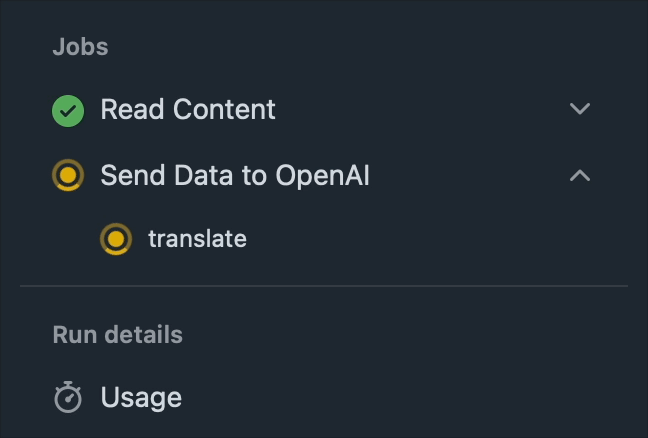The image size is (648, 438).
Task: Click the Read Content text label
Action: click(188, 110)
